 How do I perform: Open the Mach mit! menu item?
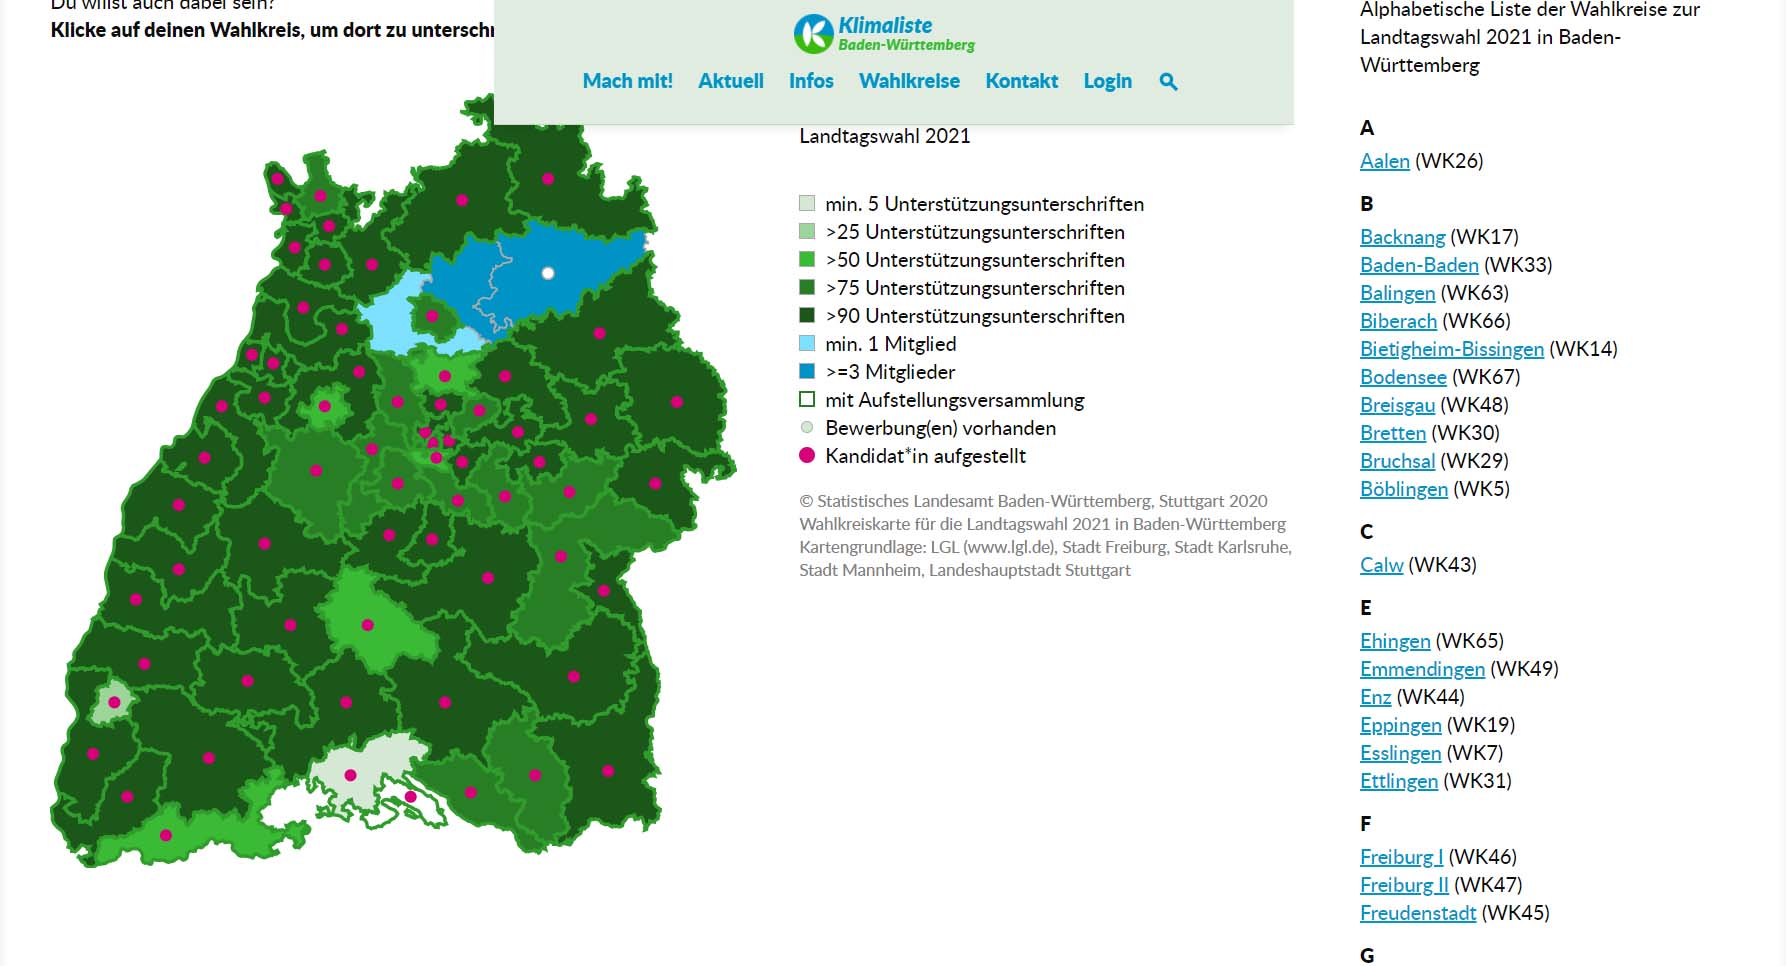[x=627, y=81]
